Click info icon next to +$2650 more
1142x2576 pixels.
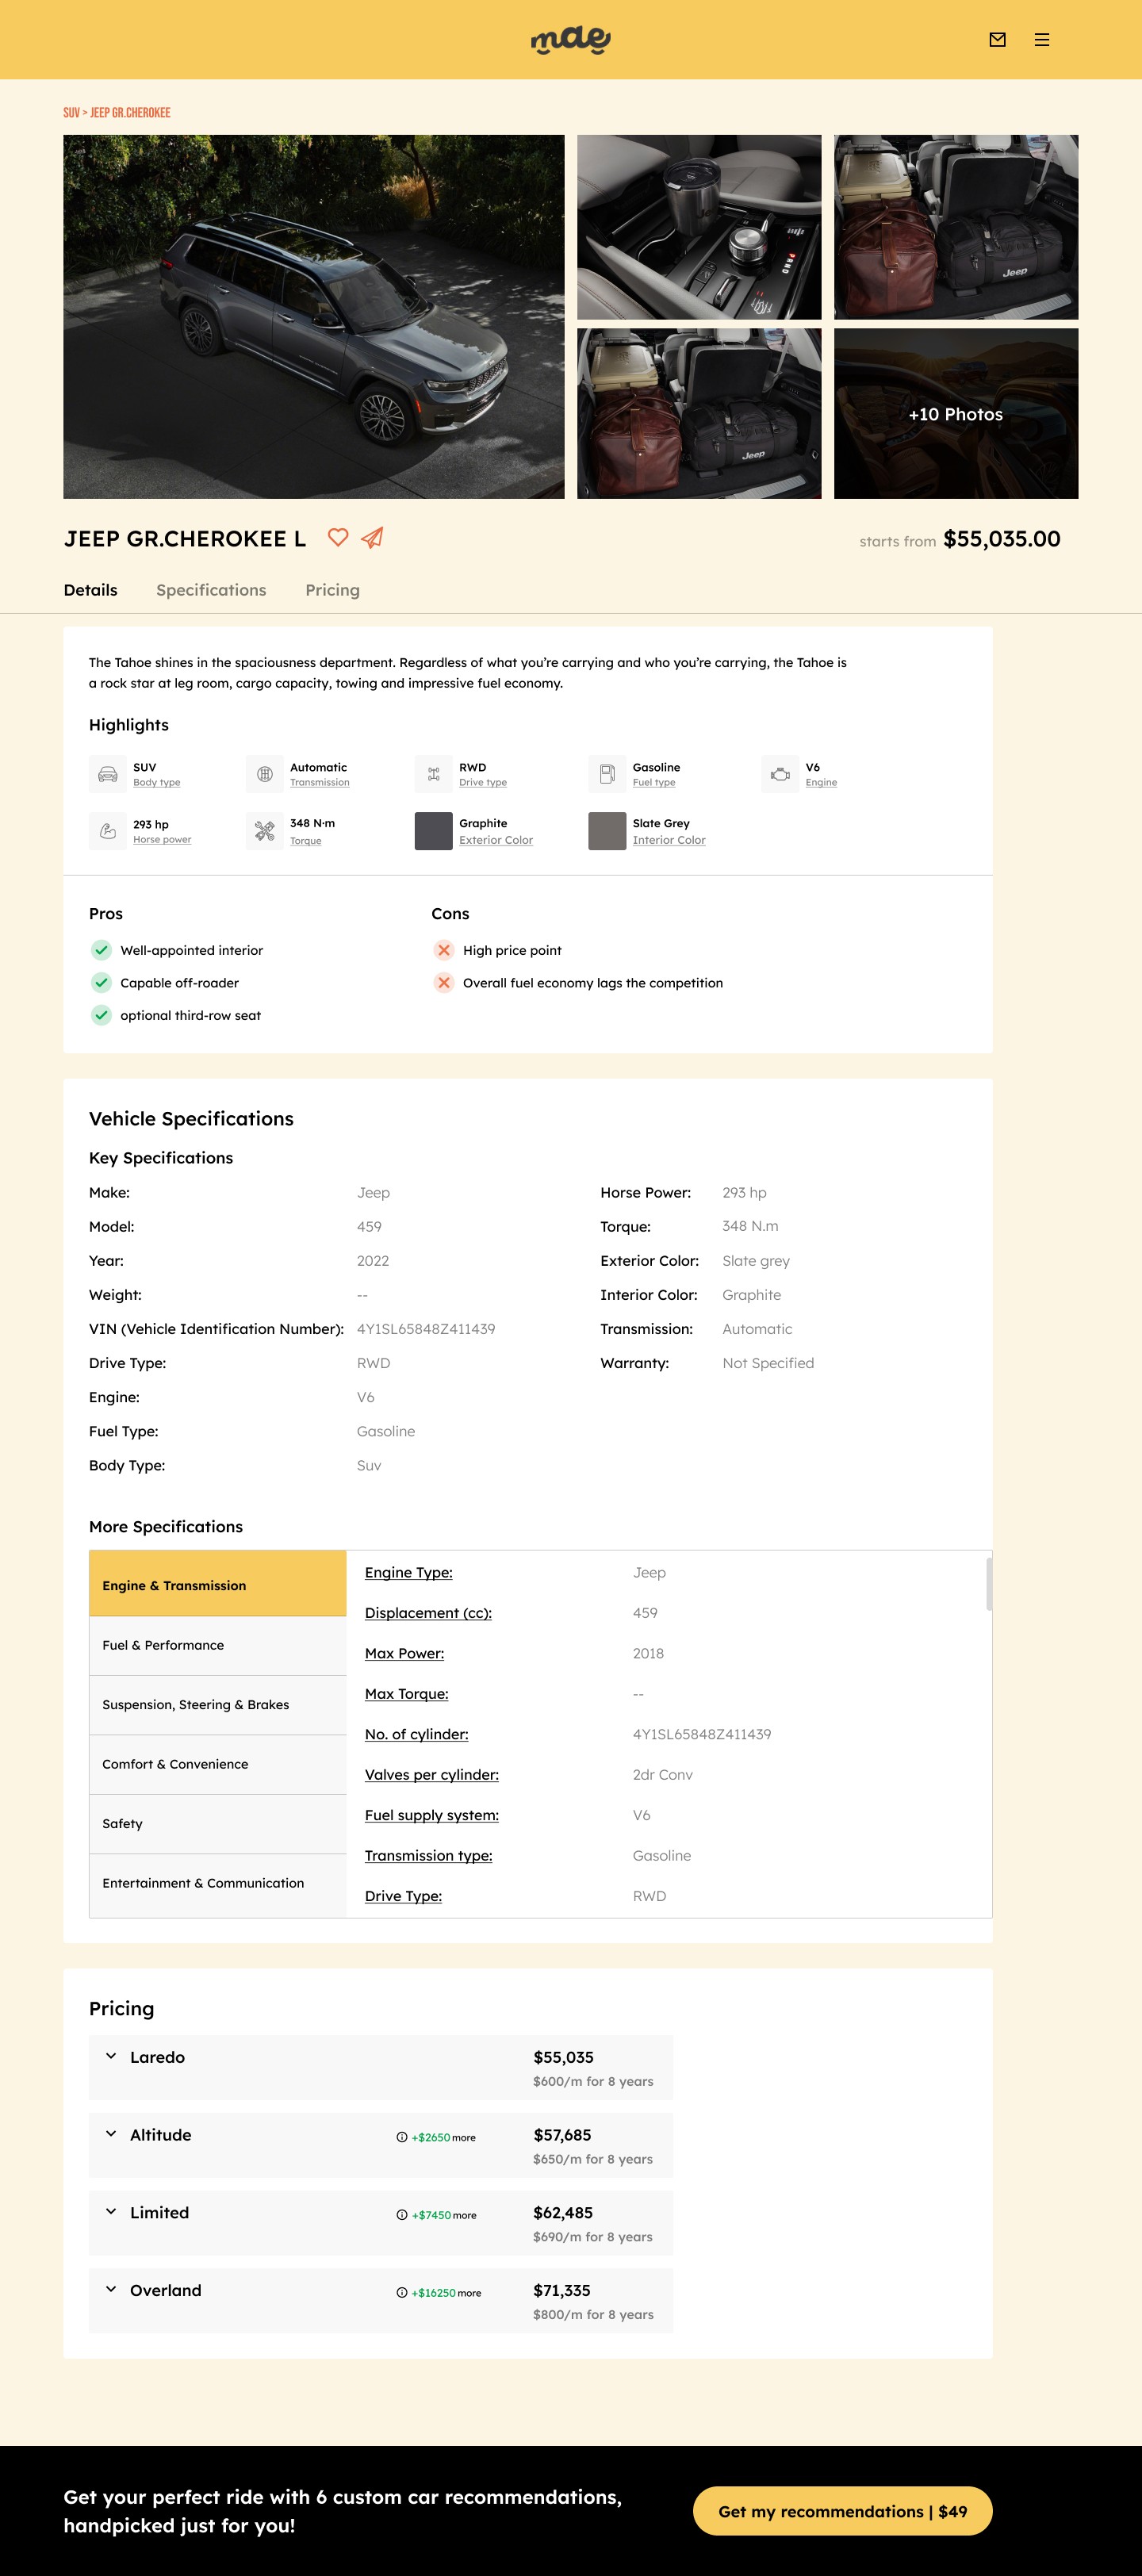402,2137
